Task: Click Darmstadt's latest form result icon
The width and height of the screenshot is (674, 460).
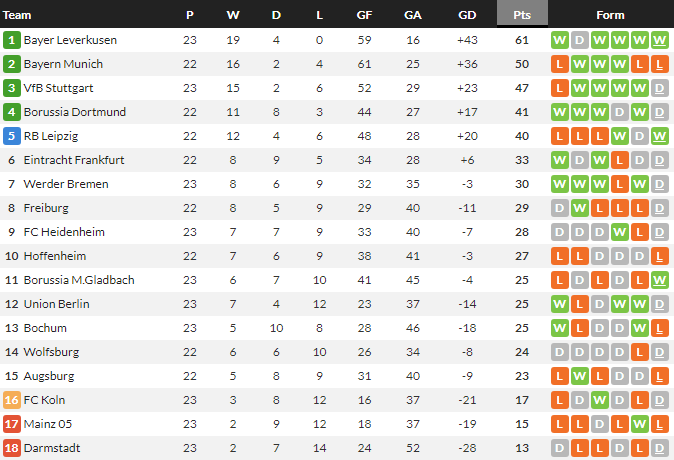Action: [x=659, y=448]
